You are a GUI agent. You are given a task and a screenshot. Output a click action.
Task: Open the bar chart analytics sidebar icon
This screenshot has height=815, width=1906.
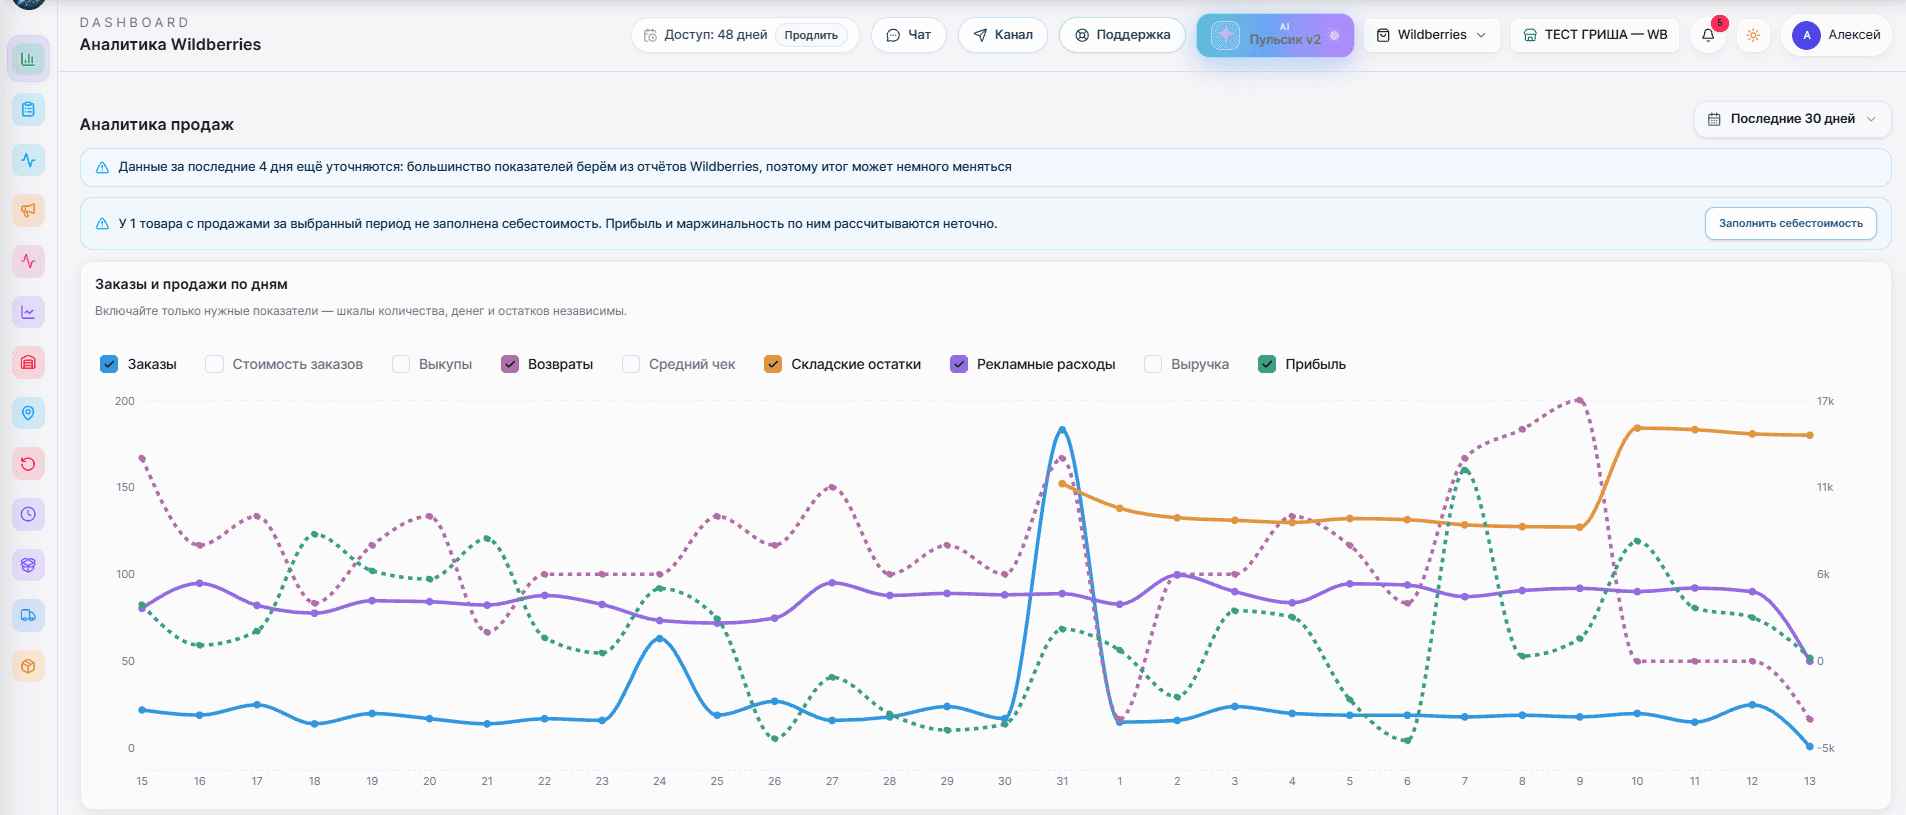tap(28, 59)
